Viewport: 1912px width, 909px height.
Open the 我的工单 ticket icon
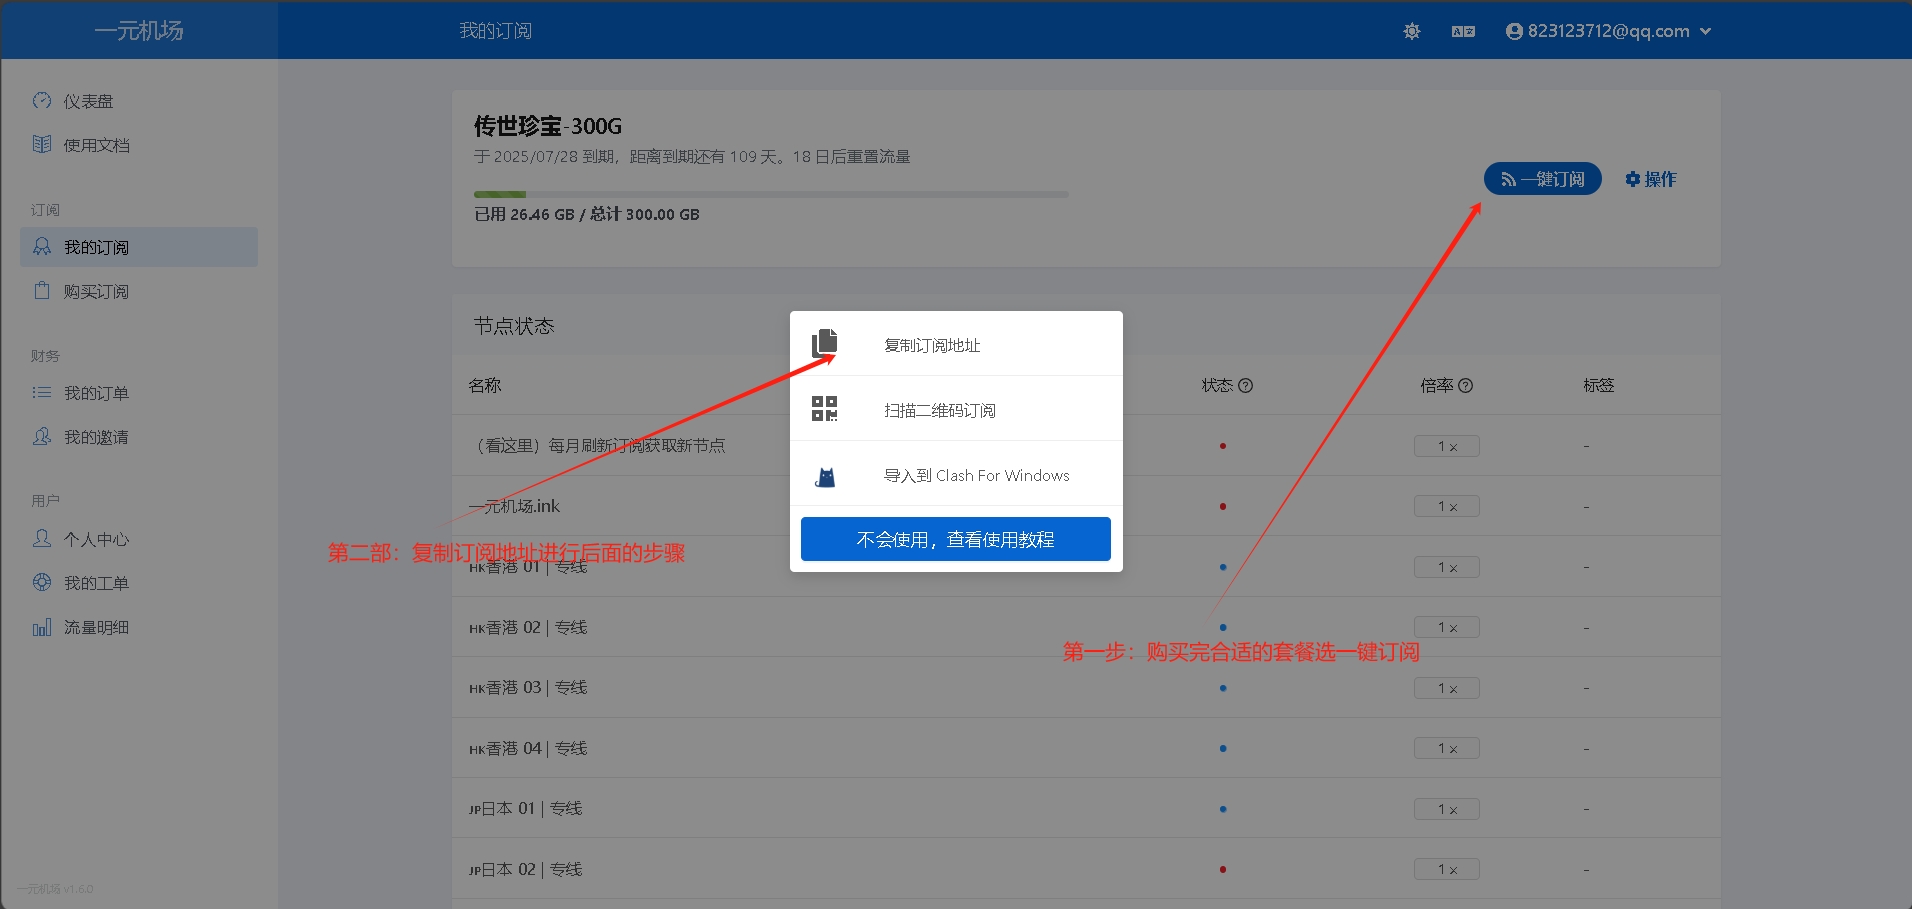(41, 582)
